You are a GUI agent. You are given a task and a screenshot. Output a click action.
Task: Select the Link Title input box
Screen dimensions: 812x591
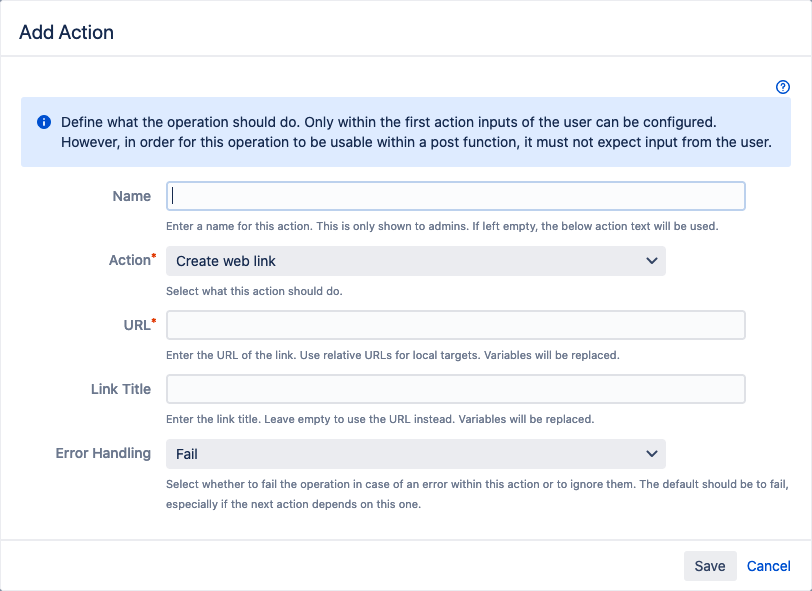tap(455, 389)
